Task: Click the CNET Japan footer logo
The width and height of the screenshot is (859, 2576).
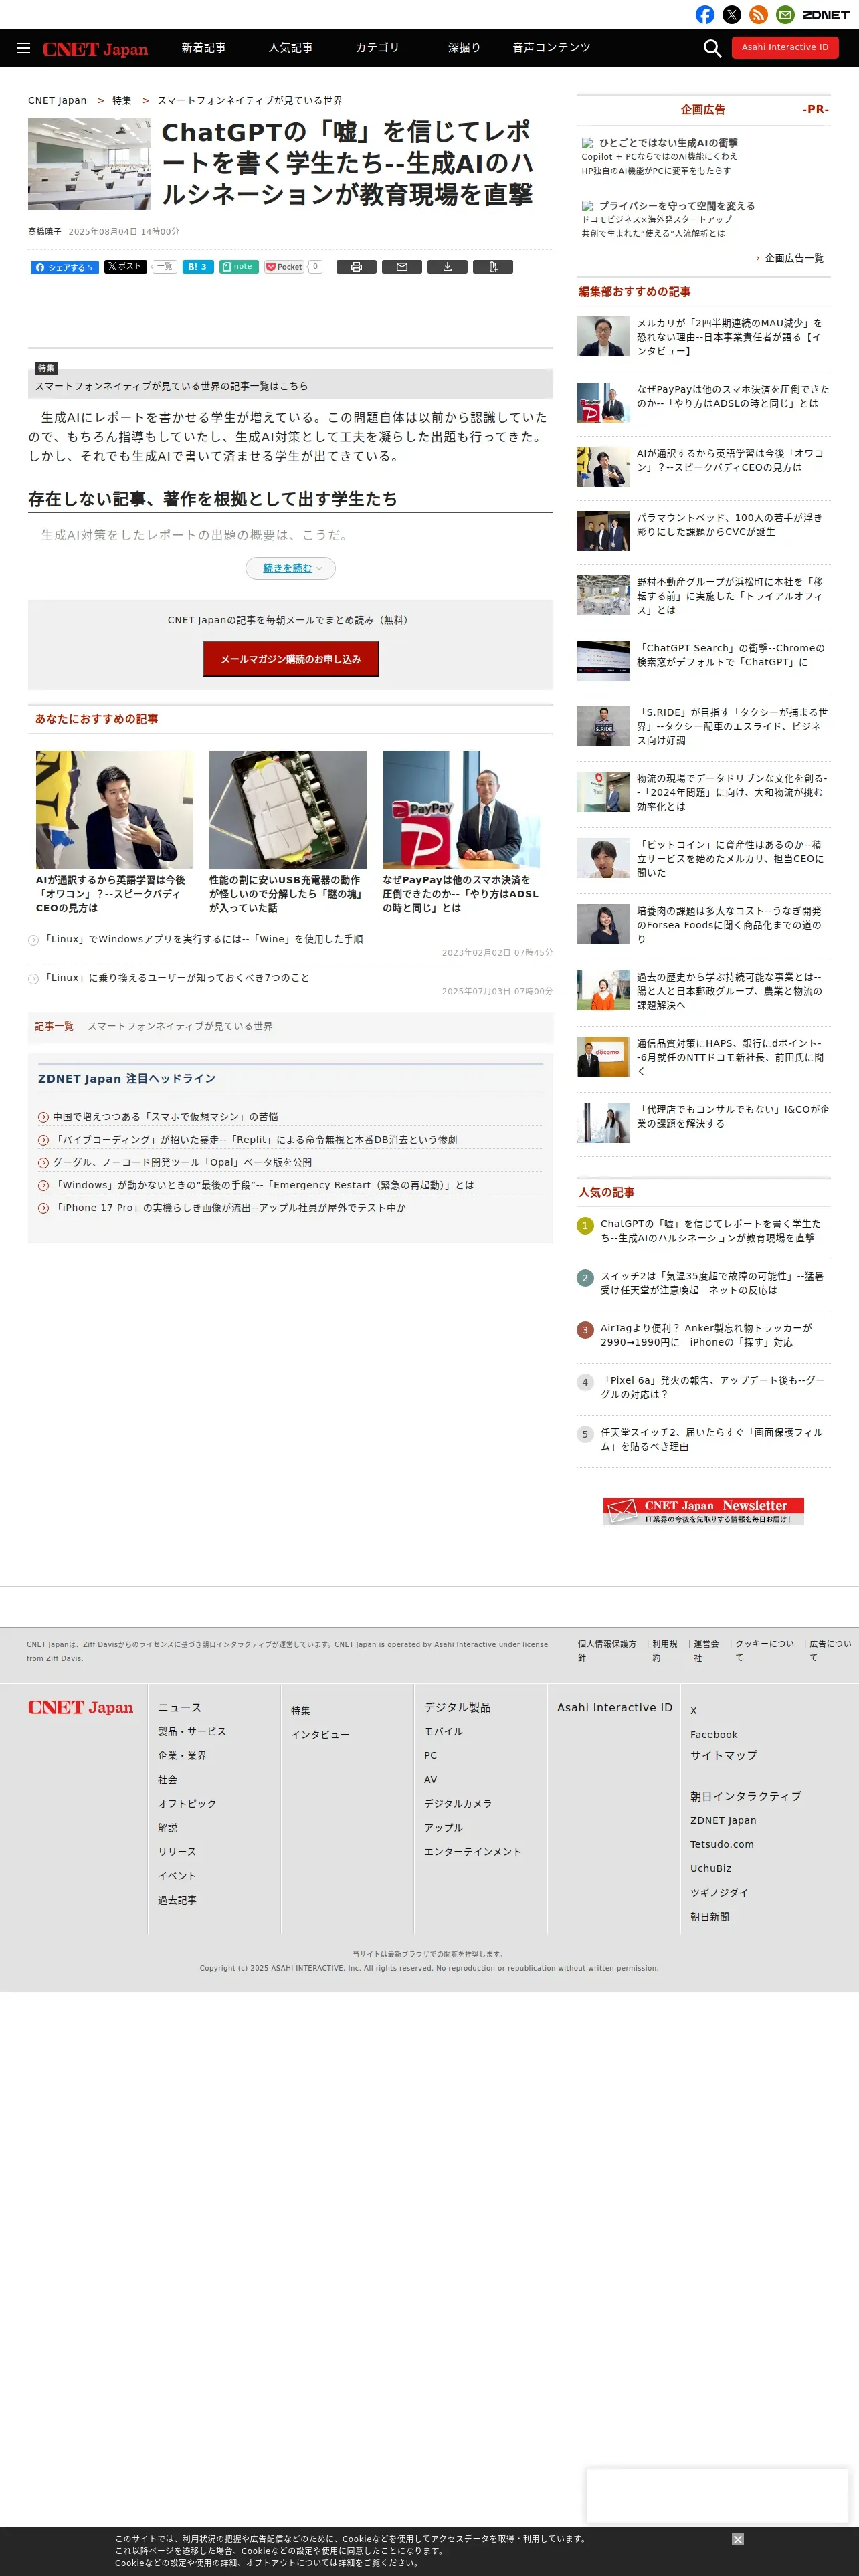Action: click(x=80, y=1707)
